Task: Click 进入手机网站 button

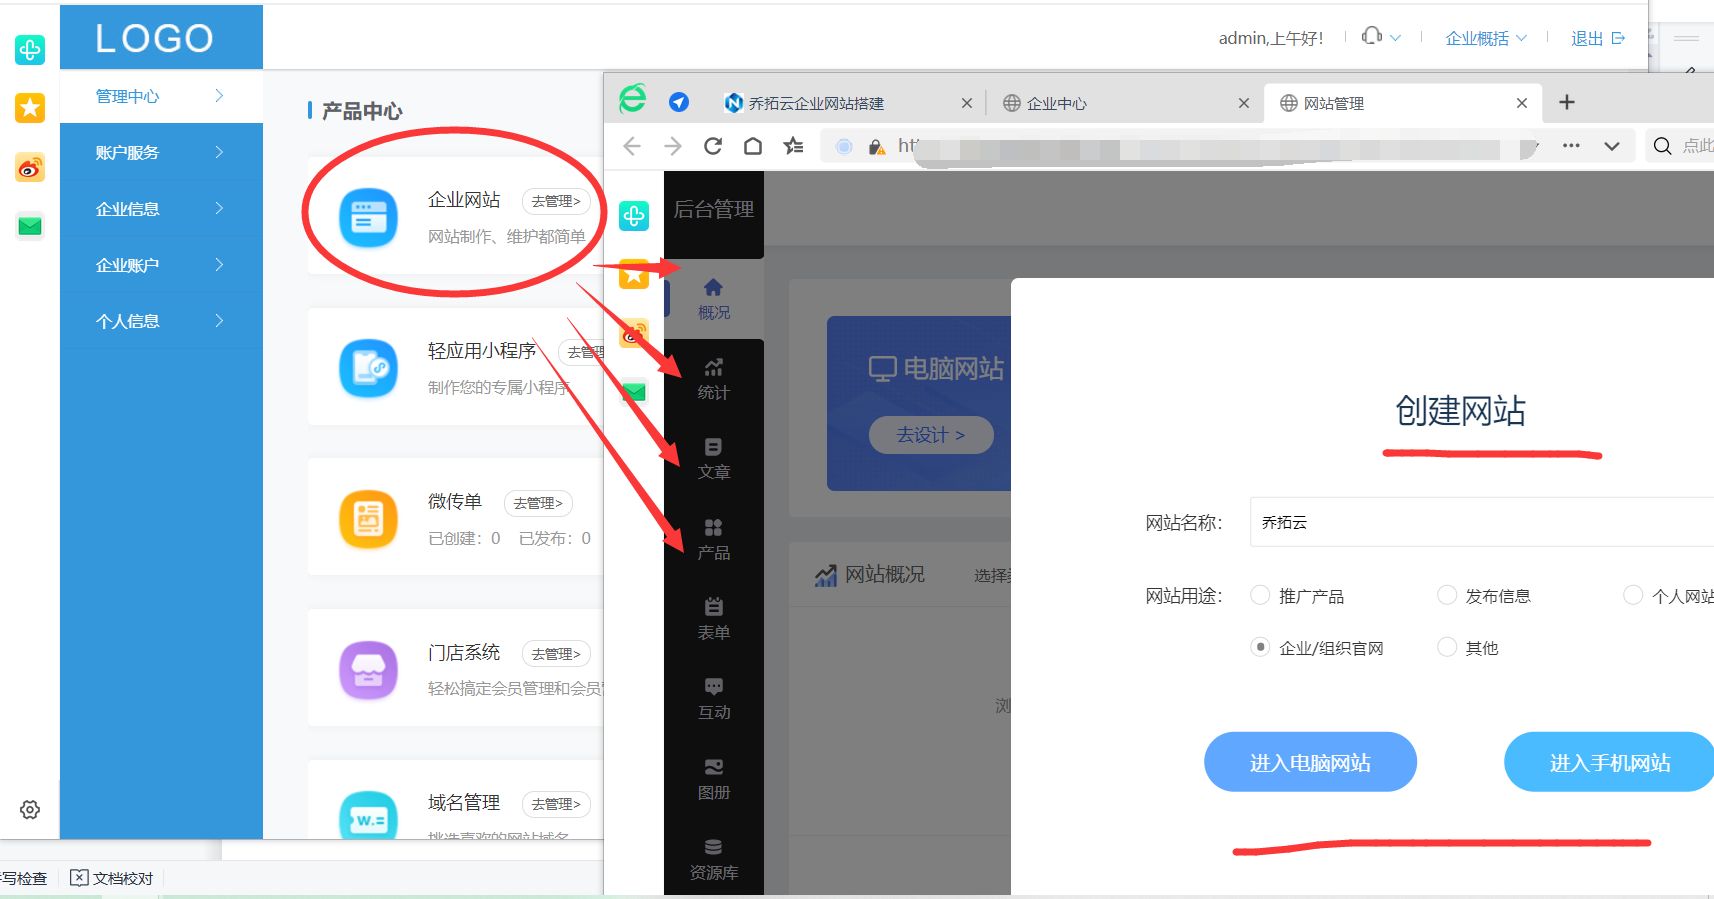Action: tap(1609, 762)
